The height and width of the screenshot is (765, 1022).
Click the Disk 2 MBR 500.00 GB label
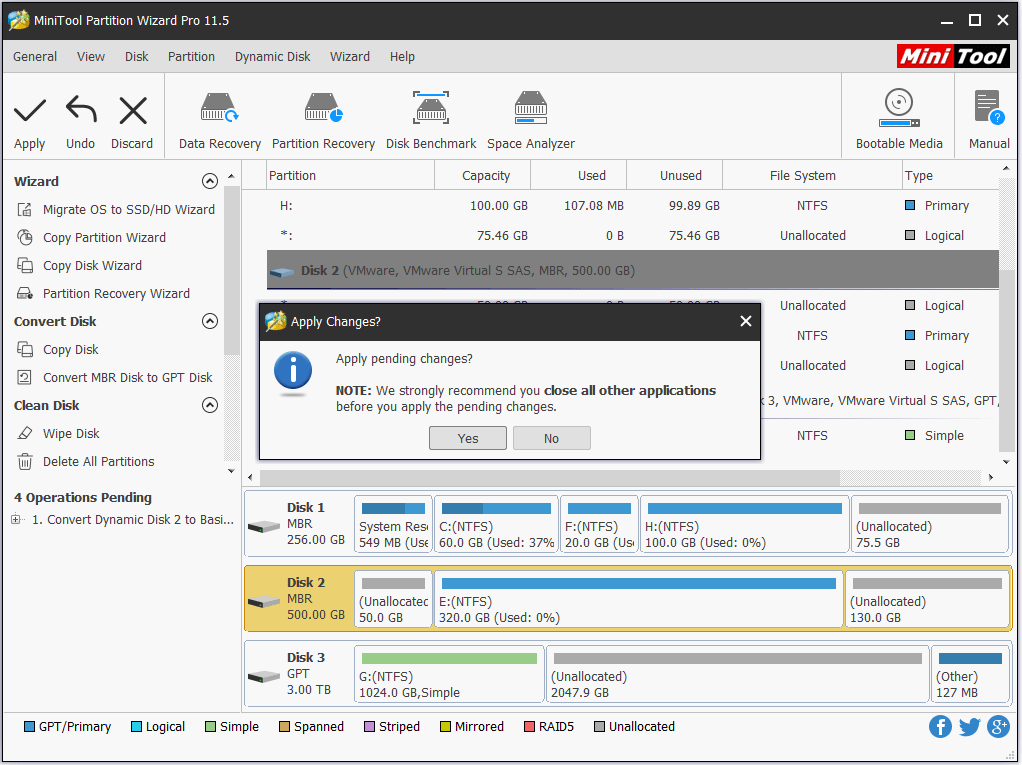pos(315,599)
